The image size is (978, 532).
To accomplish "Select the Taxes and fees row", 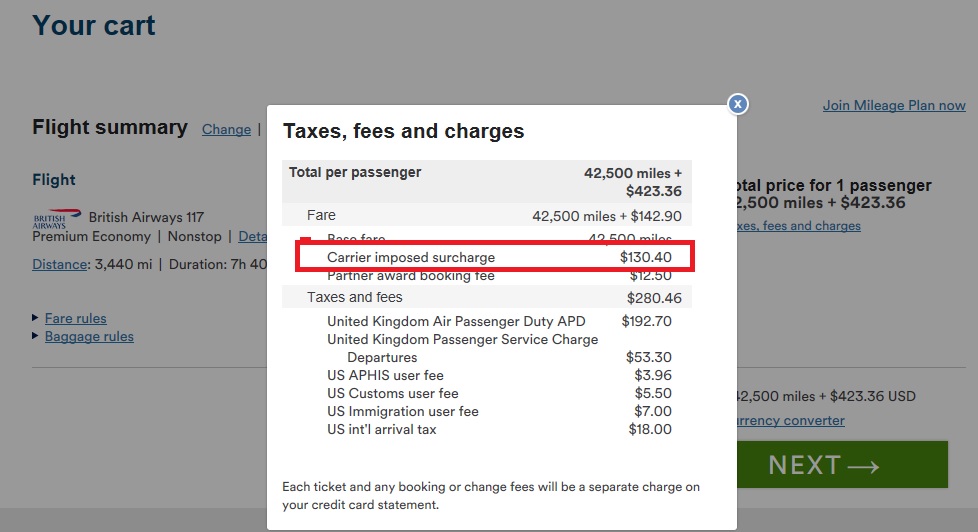I will (487, 297).
